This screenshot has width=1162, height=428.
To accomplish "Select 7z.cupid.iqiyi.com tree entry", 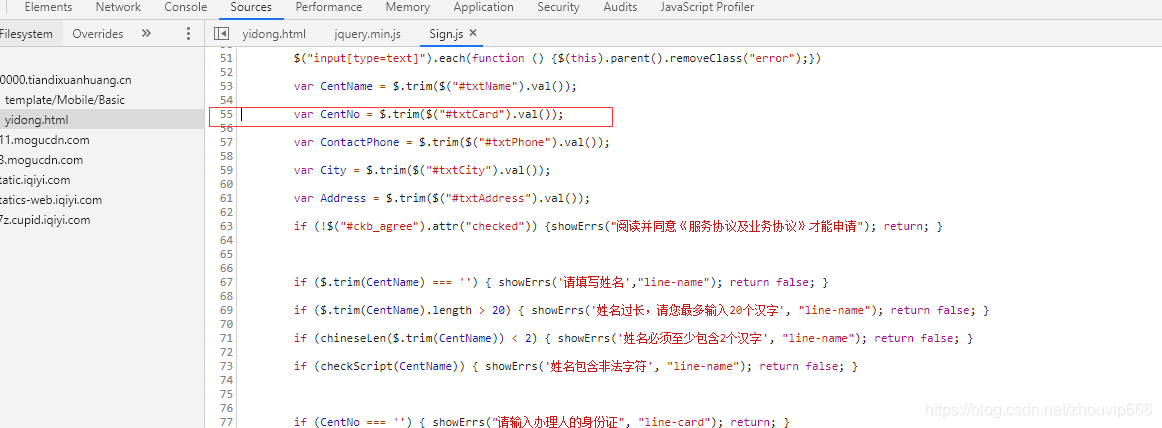I will (x=45, y=220).
